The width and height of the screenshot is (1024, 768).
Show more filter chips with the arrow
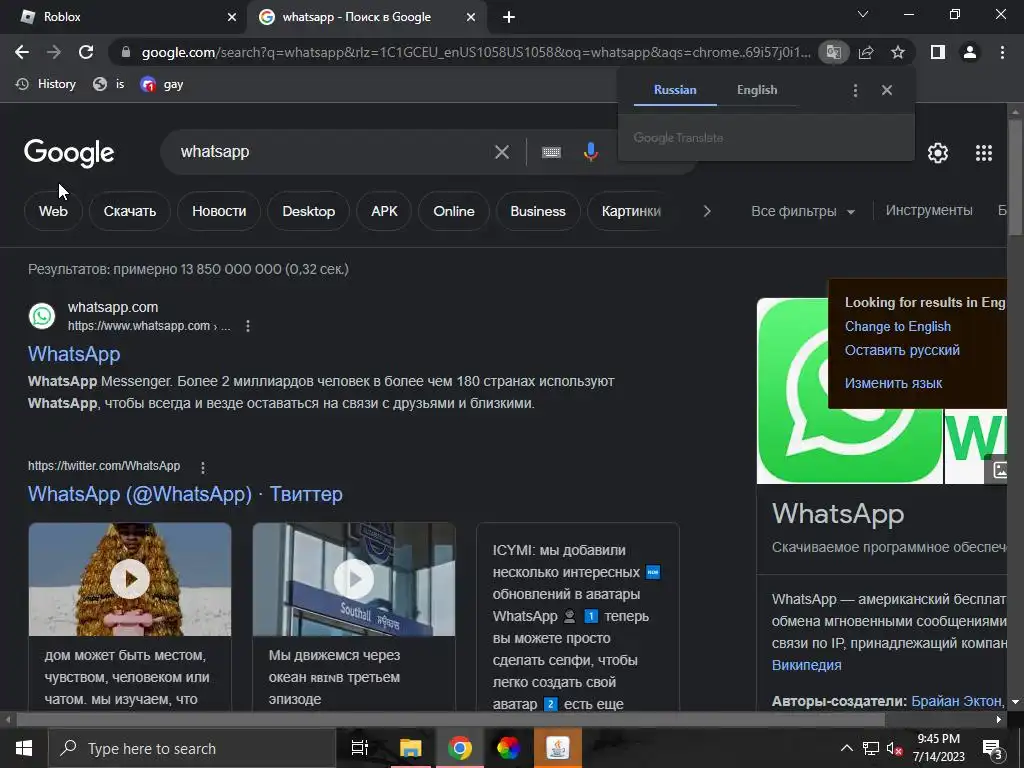tap(707, 212)
